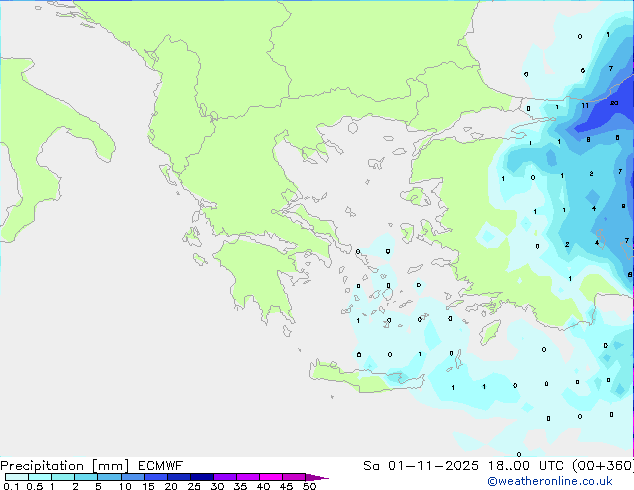
Task: Click the 'Precipitation [mm]' title text
Action: (65, 466)
